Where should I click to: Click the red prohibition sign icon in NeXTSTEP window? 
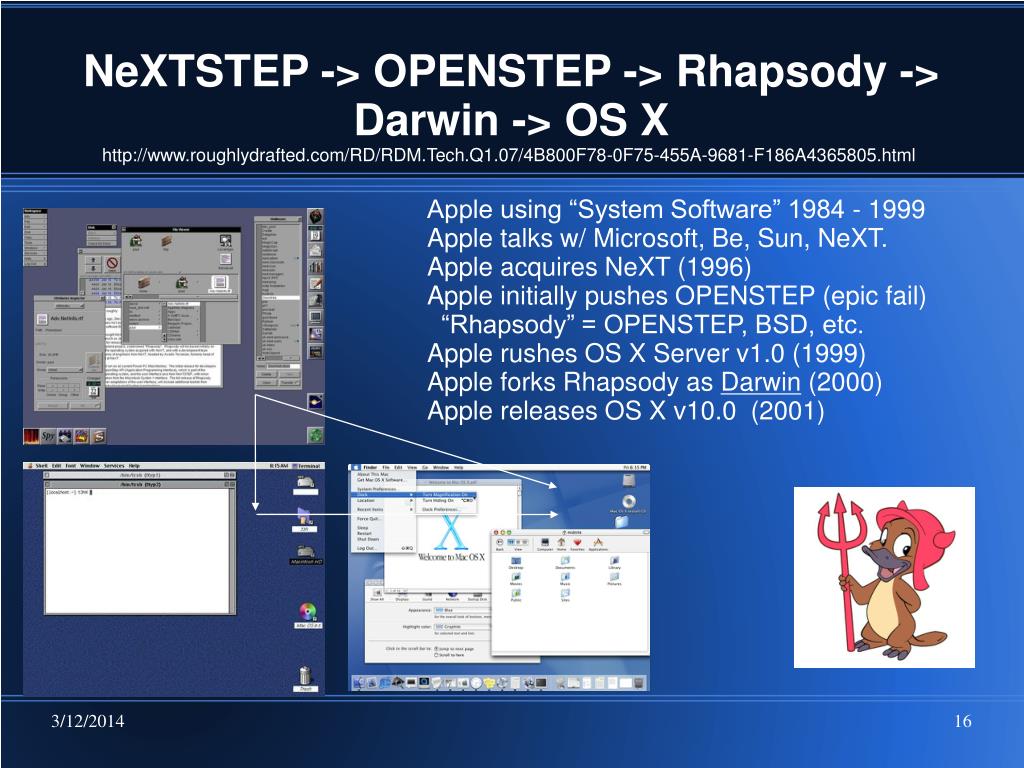(112, 264)
